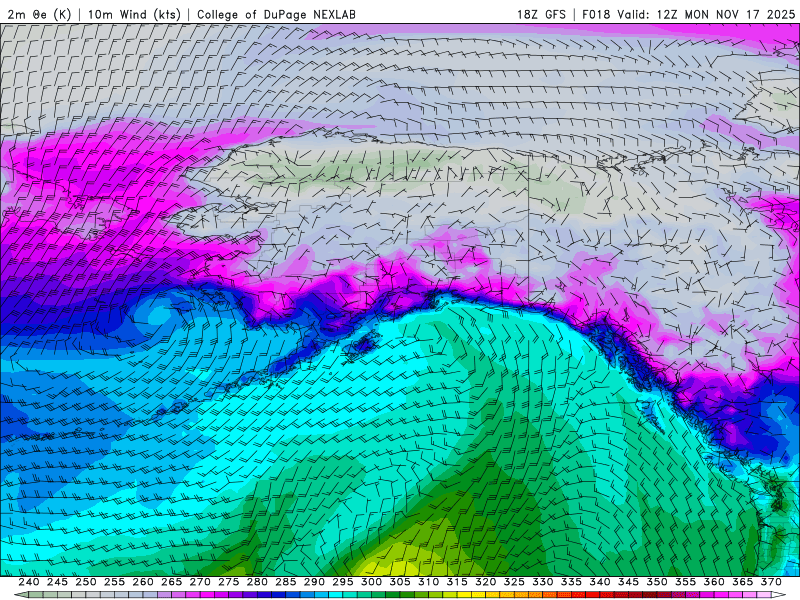800x600 pixels.
Task: Click the 255 value on color scale
Action: coord(114,582)
